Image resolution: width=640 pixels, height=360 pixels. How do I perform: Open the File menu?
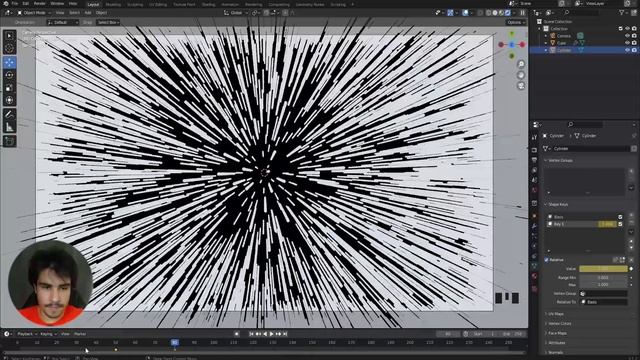[15, 4]
